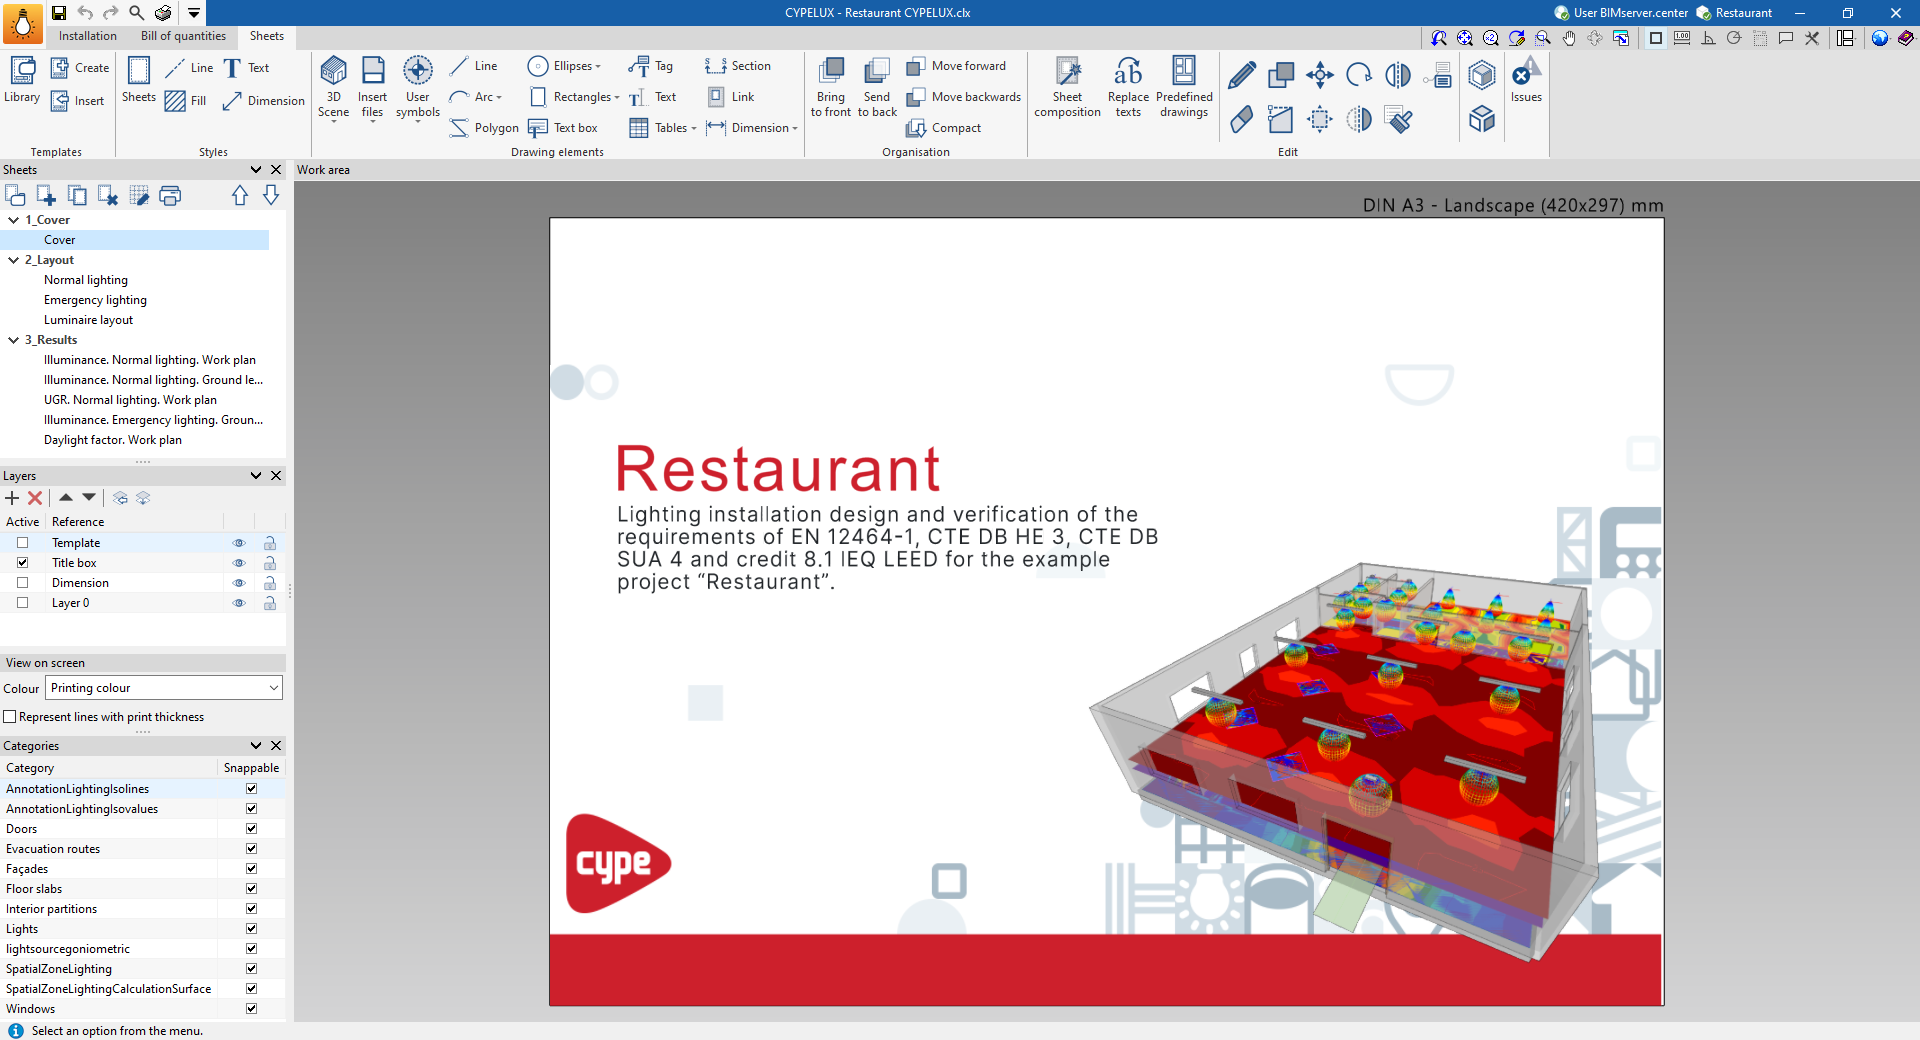Image resolution: width=1920 pixels, height=1040 pixels.
Task: Open the Issues panel
Action: click(x=1526, y=80)
